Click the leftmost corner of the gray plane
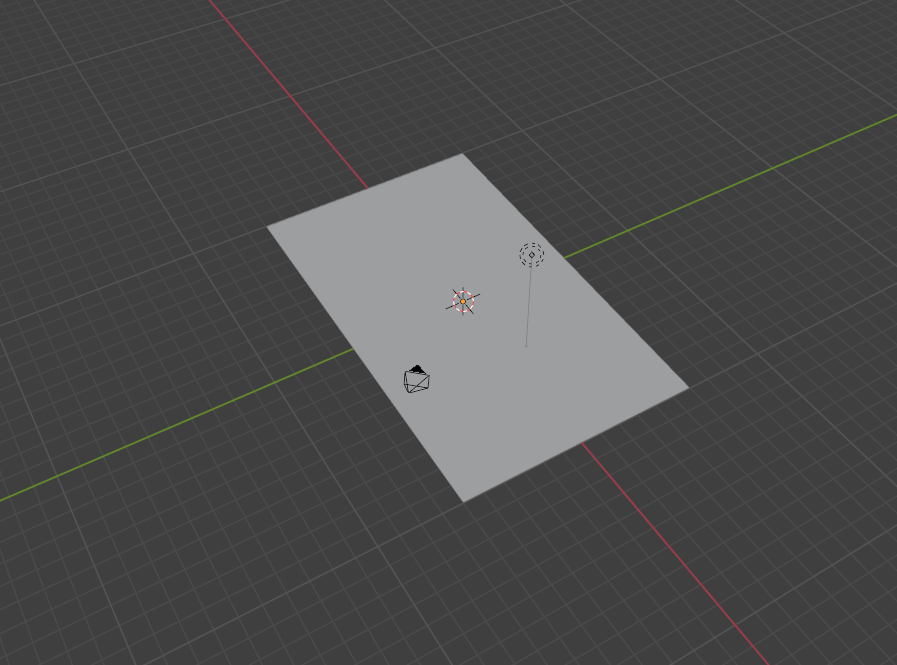897x665 pixels. 269,228
